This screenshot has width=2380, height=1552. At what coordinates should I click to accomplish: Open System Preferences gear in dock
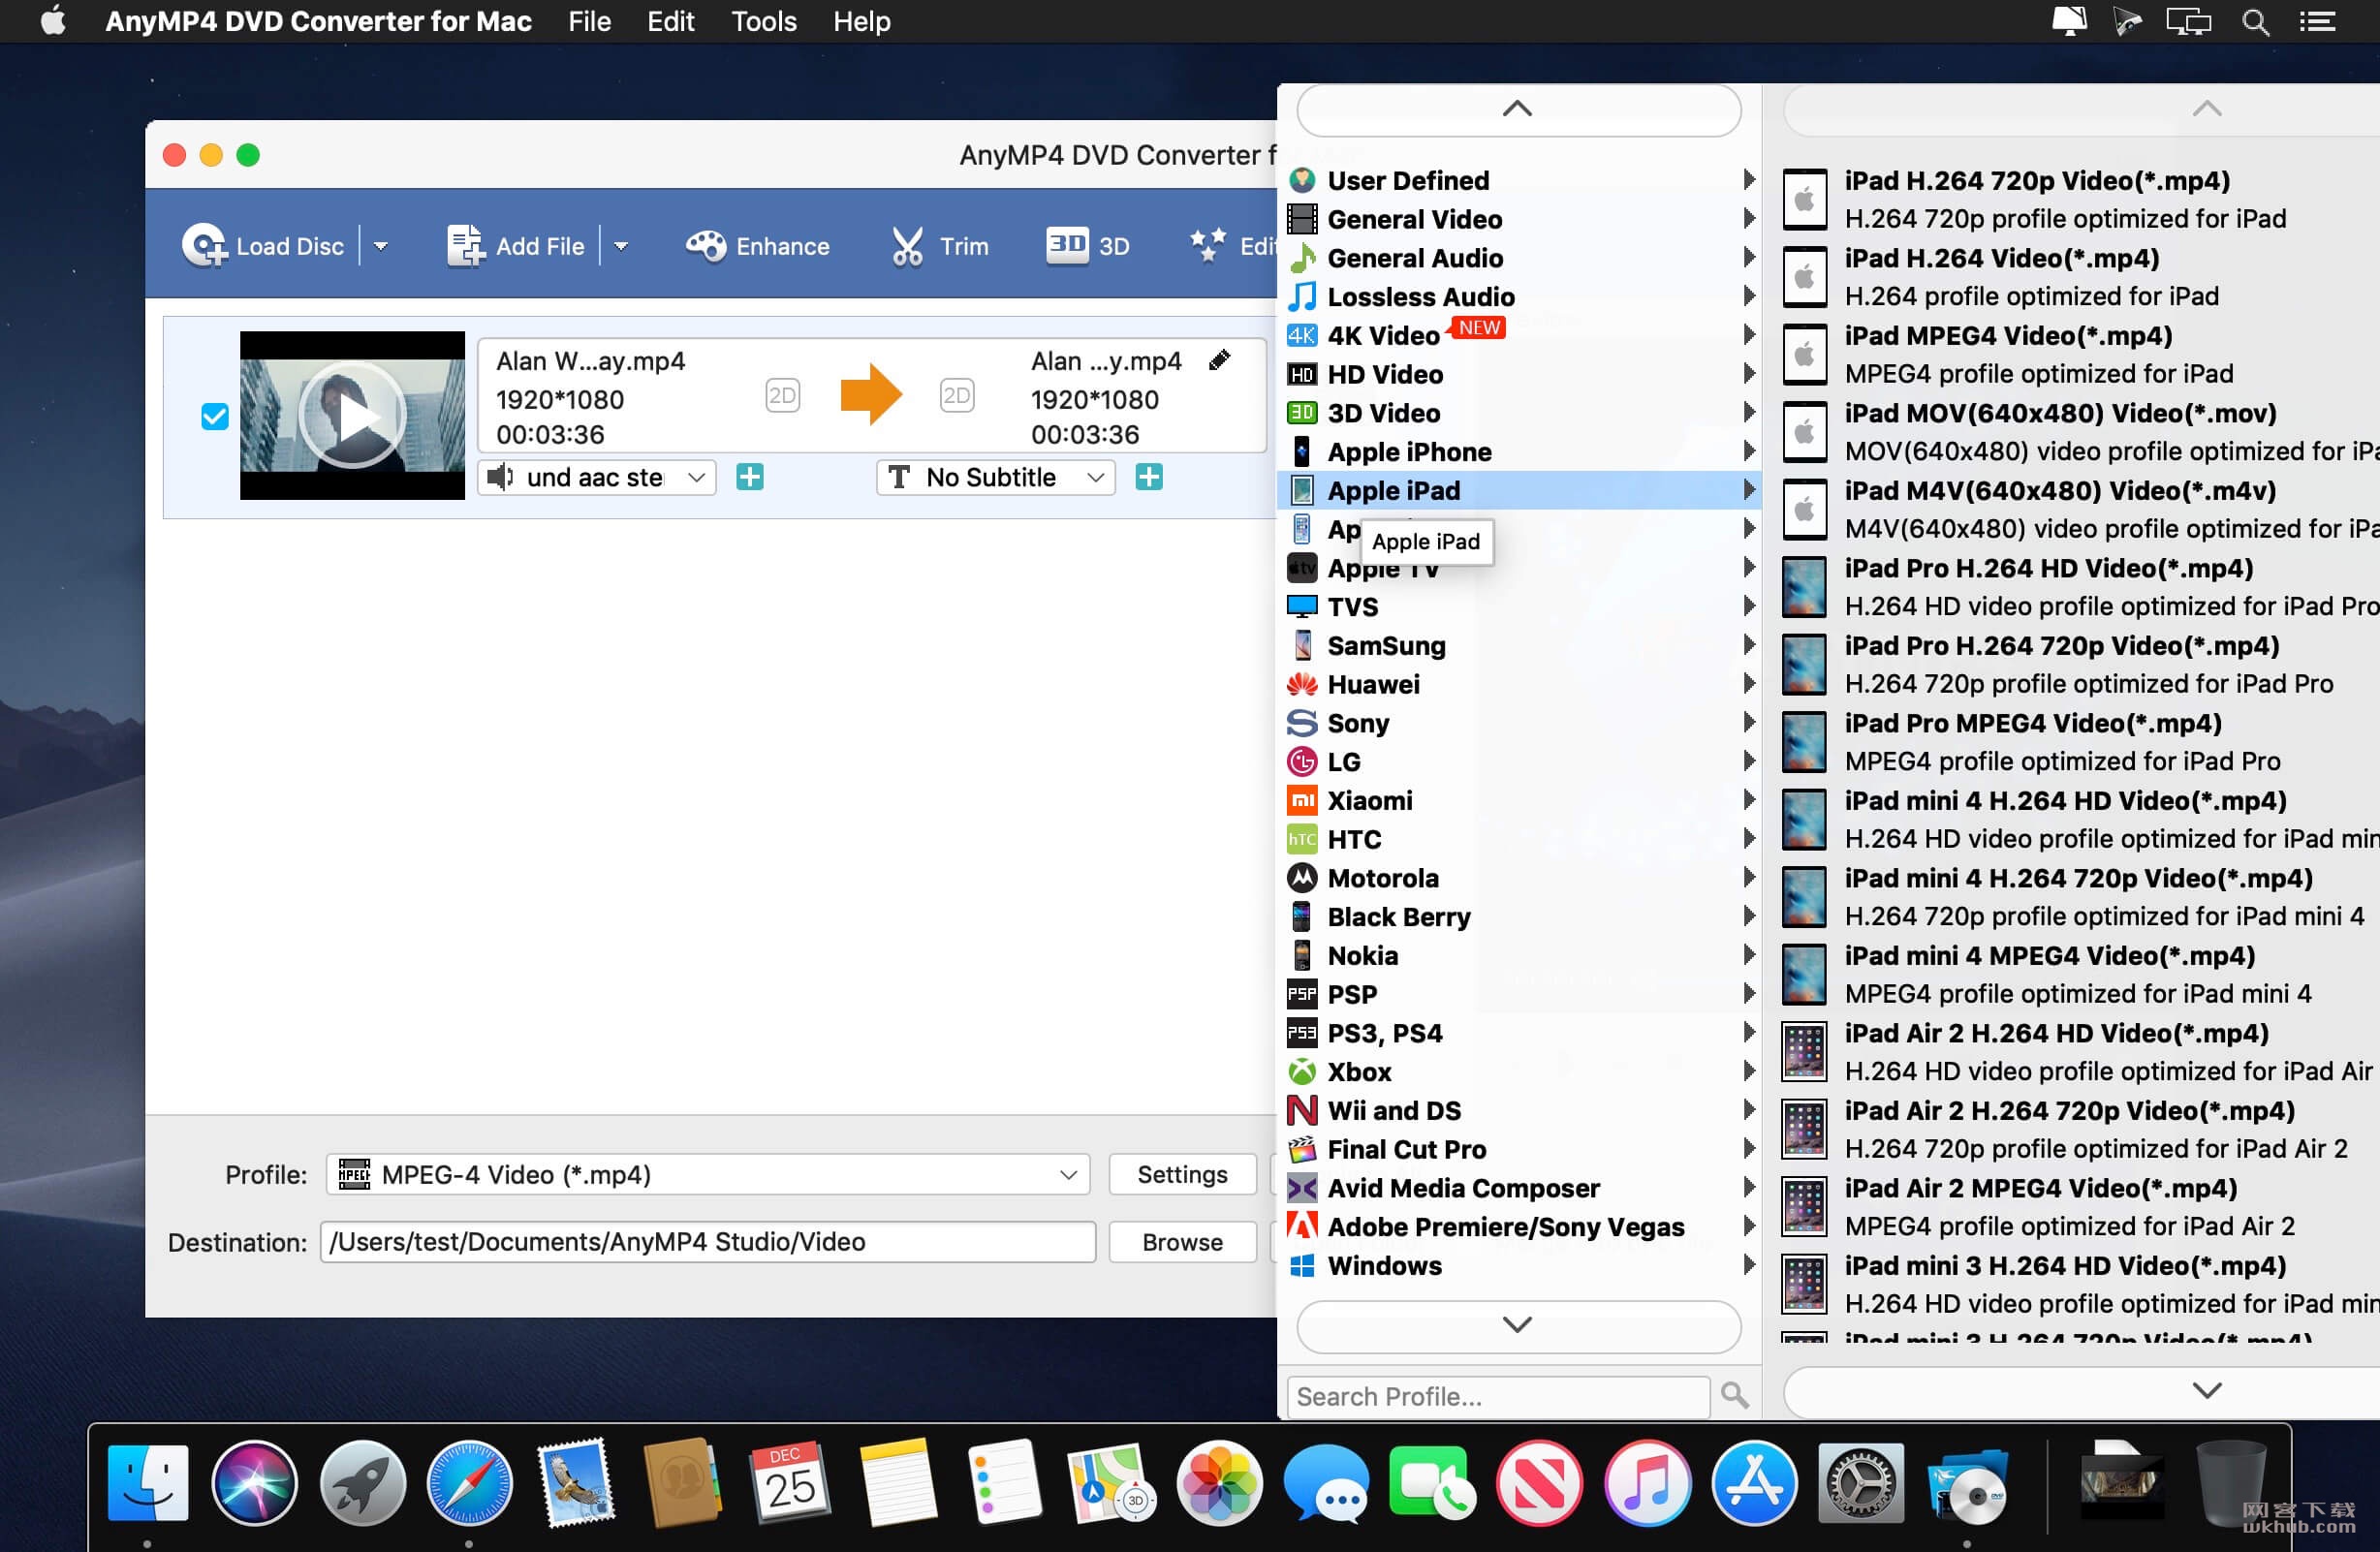coord(1860,1483)
